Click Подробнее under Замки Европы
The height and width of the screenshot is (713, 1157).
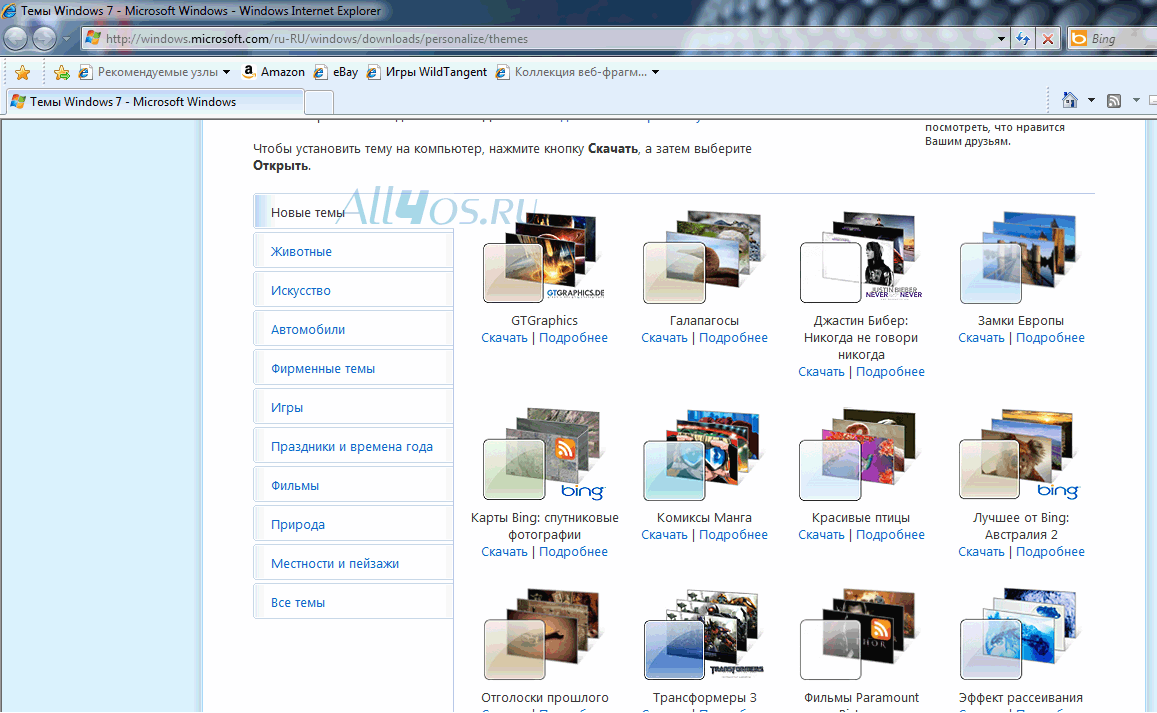(x=1051, y=338)
